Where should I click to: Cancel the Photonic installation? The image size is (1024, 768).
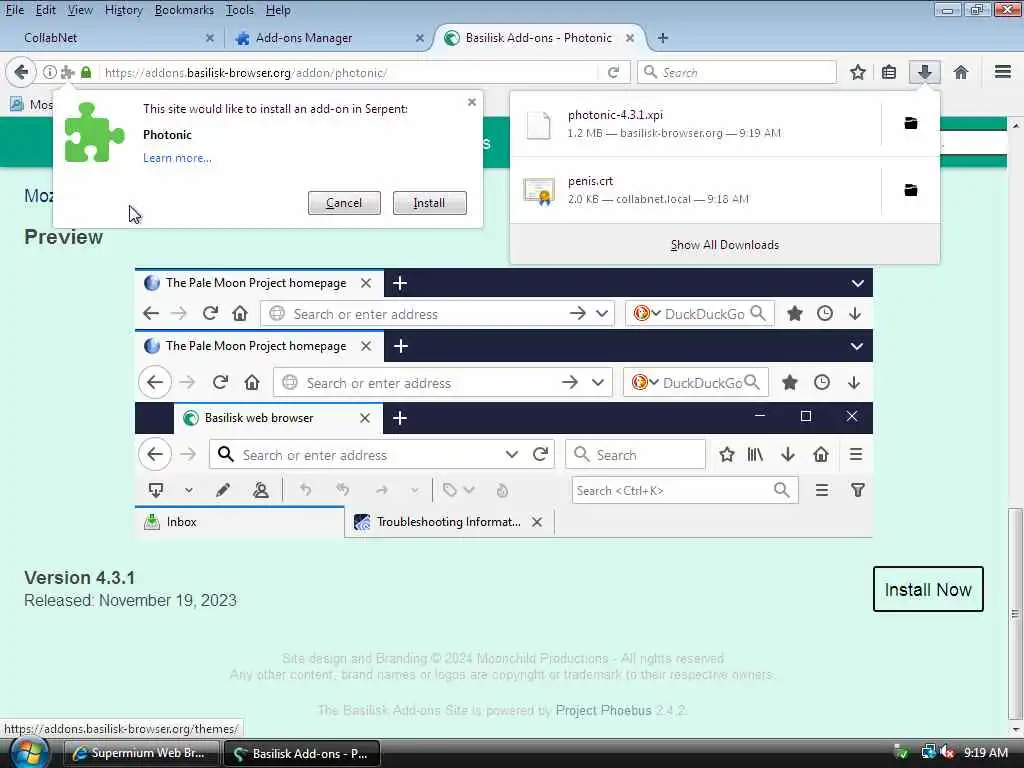344,203
